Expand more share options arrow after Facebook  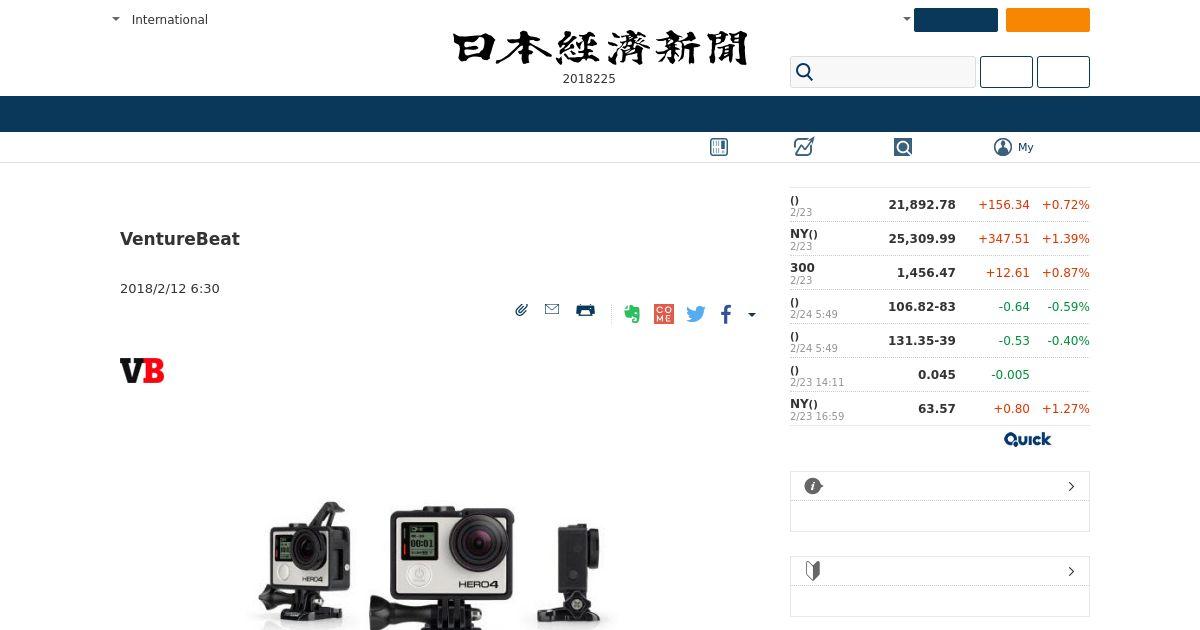click(x=752, y=315)
